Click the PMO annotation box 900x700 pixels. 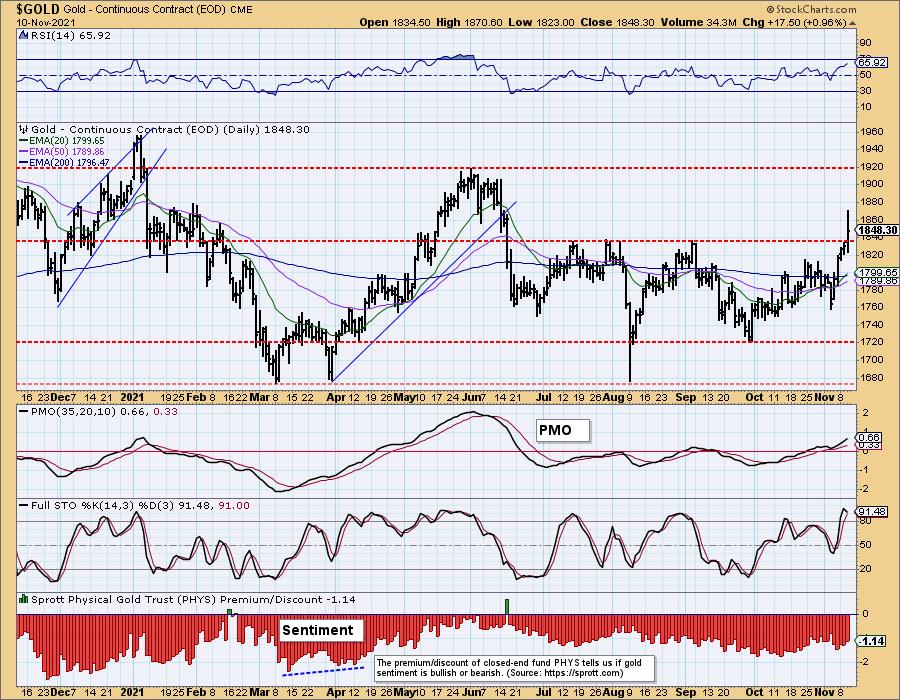click(x=562, y=430)
